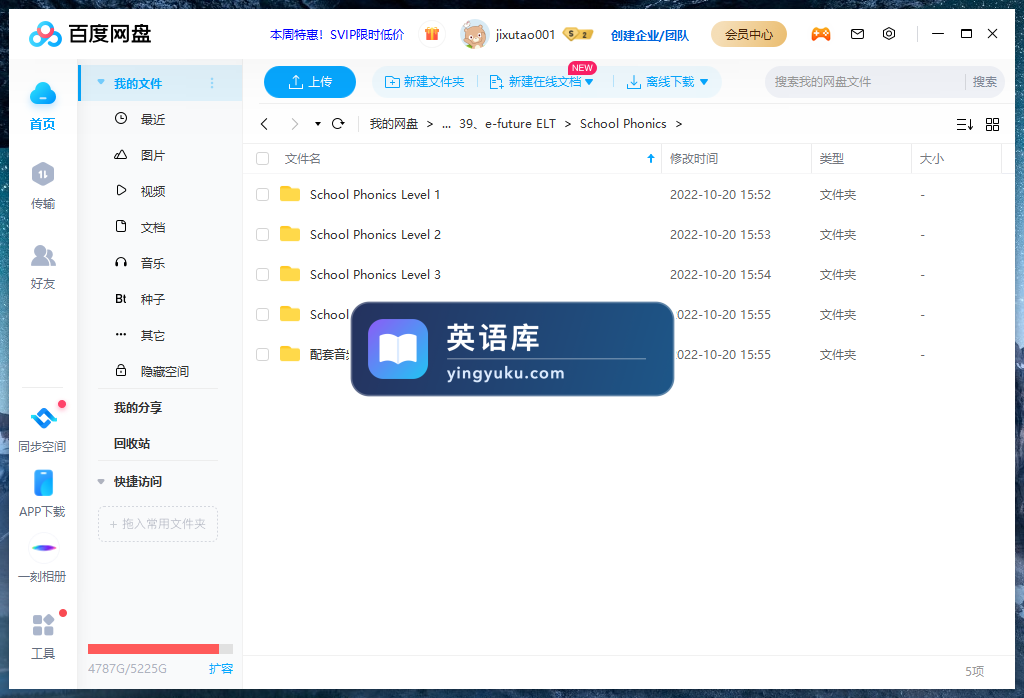Image resolution: width=1024 pixels, height=698 pixels.
Task: Open the 会员中心 button
Action: pyautogui.click(x=748, y=34)
